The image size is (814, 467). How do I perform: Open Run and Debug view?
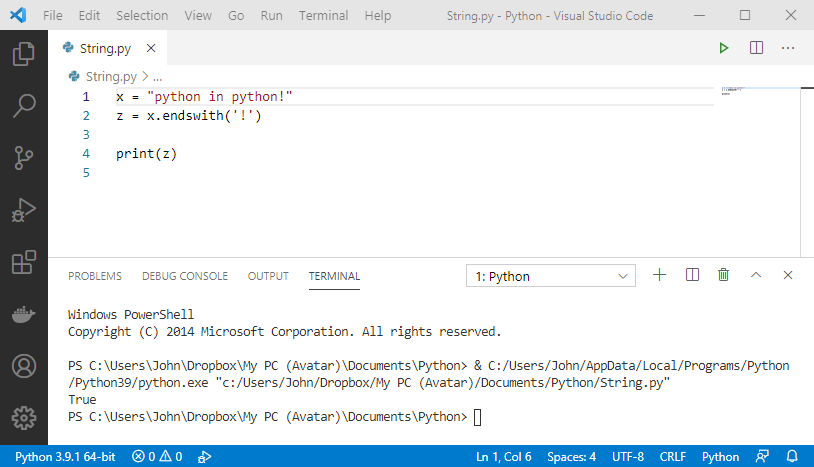[23, 210]
